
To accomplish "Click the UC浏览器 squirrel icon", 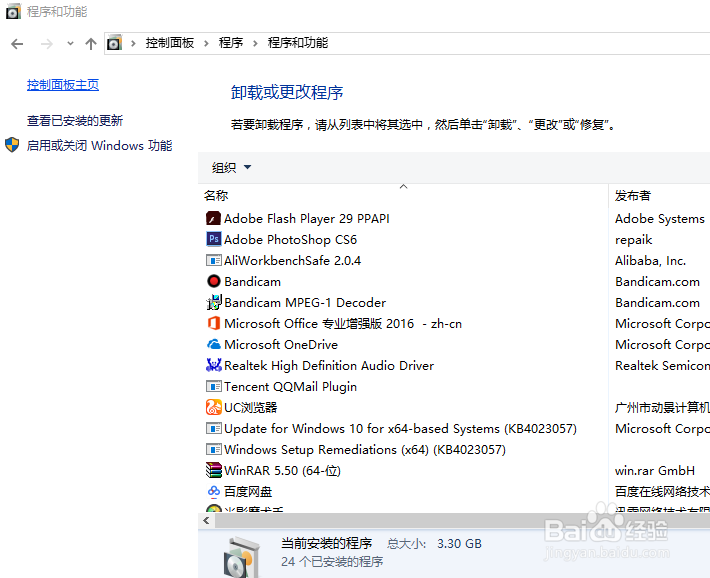I will pos(213,407).
